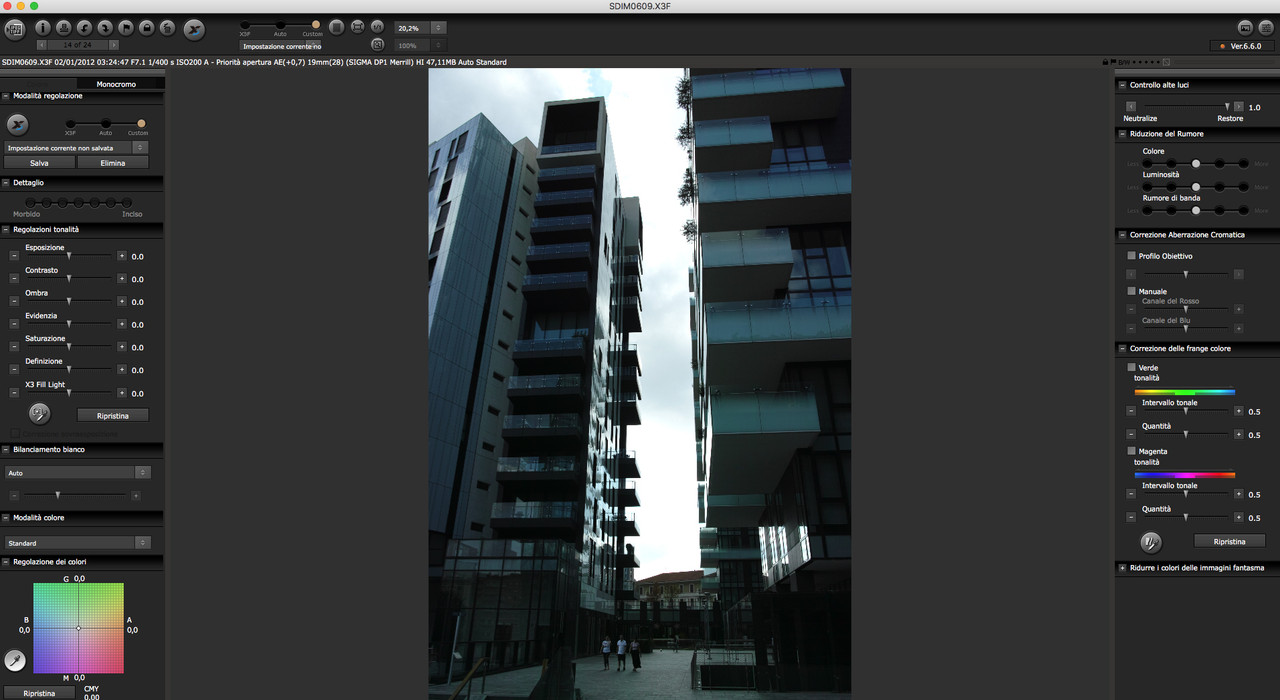Click Ripristina under Regolazioni tonalità

point(113,415)
